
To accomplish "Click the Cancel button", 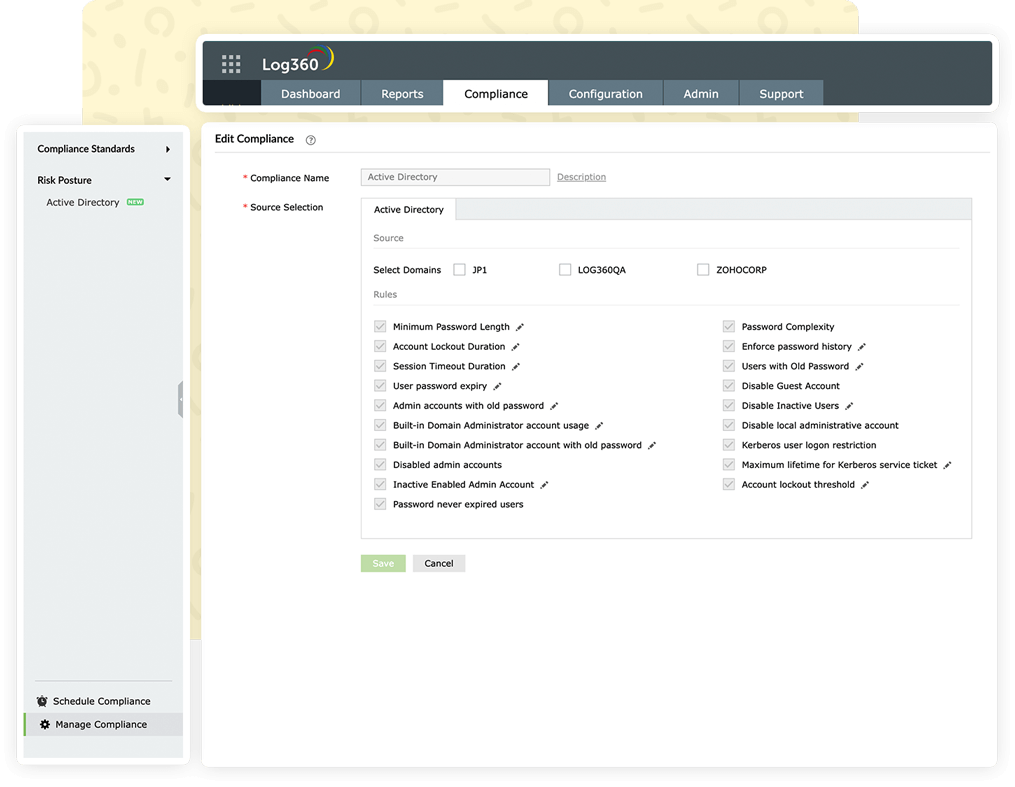I will [x=438, y=563].
